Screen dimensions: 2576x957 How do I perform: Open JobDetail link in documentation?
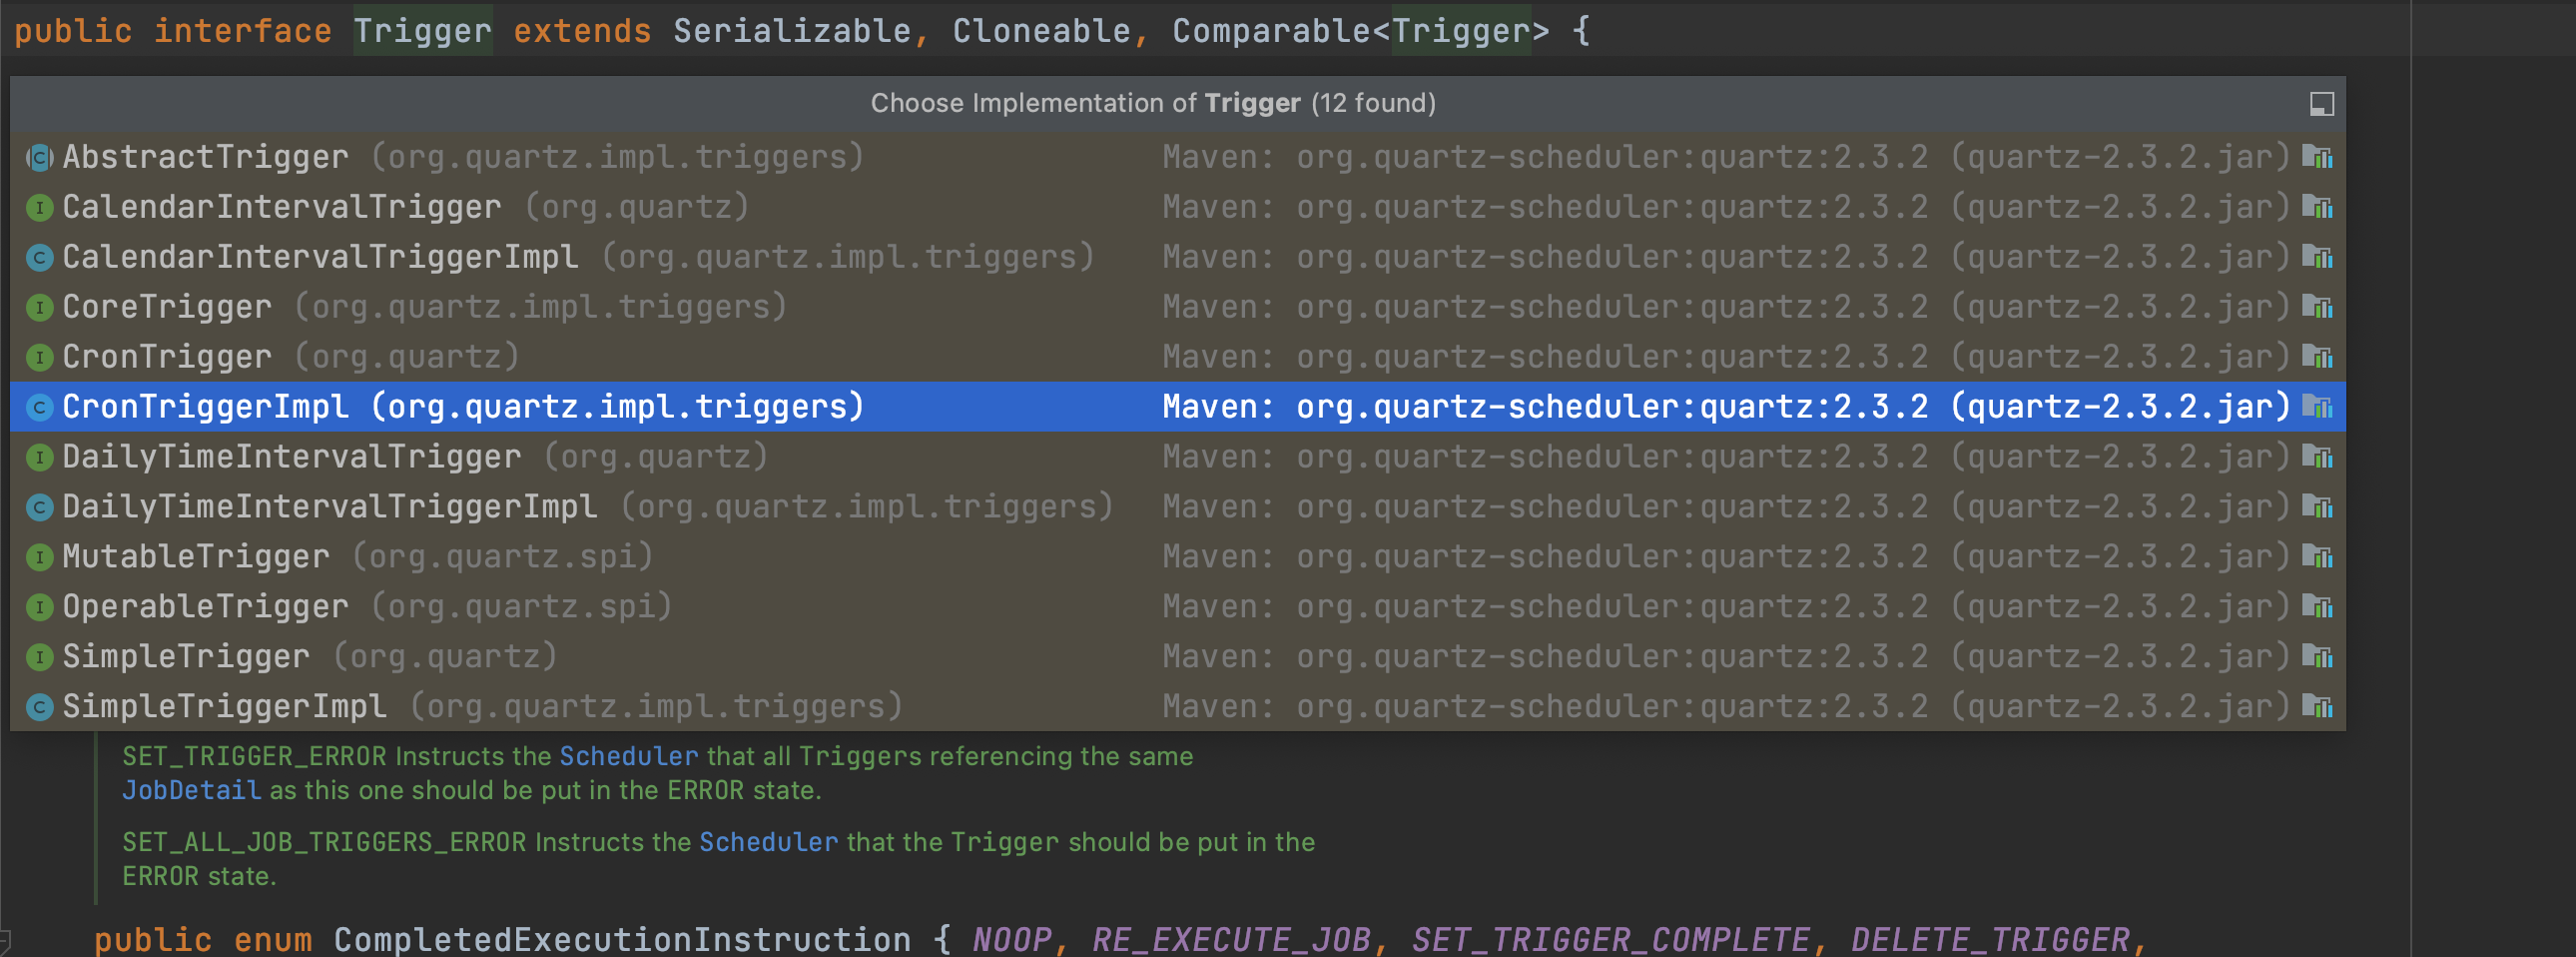point(191,791)
